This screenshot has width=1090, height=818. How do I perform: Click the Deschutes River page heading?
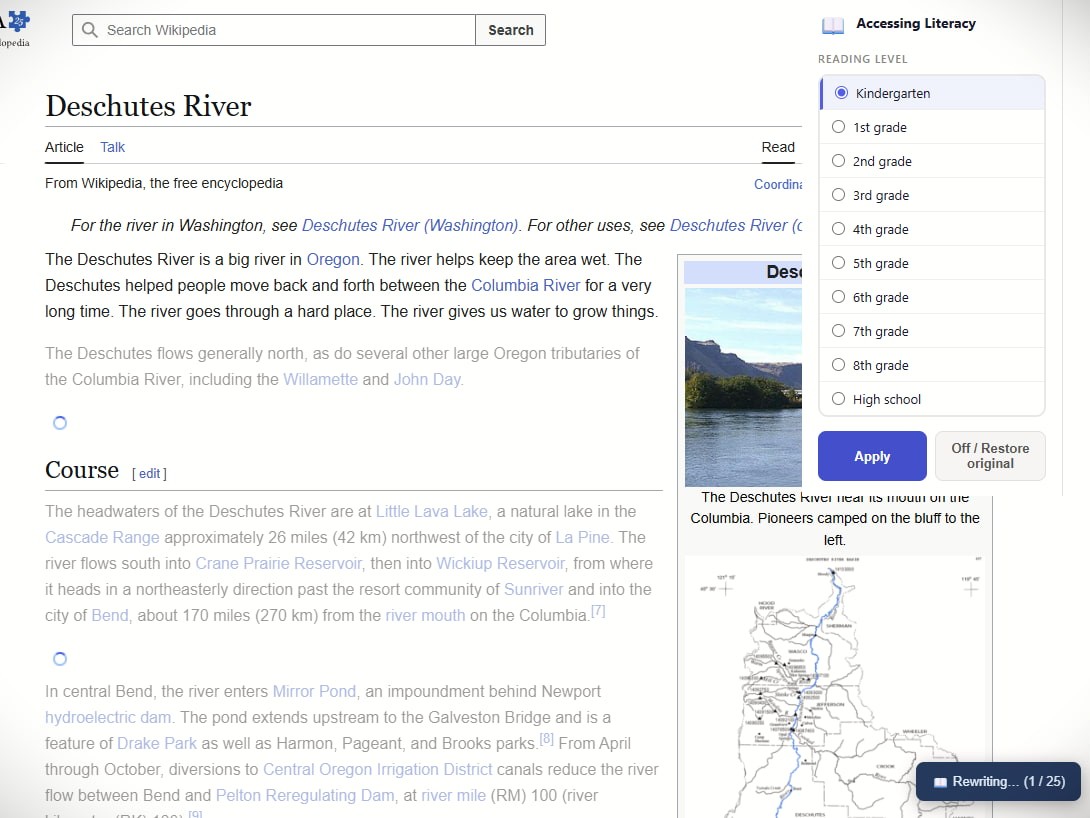coord(148,106)
